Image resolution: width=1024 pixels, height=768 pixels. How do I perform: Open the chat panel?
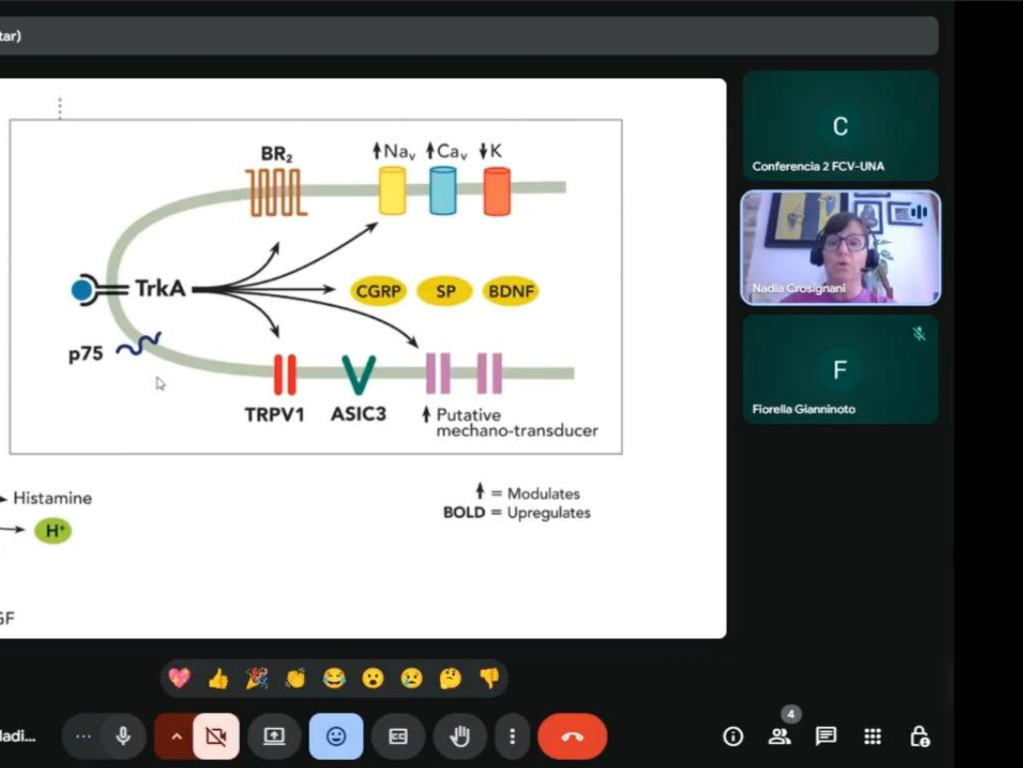pyautogui.click(x=826, y=737)
